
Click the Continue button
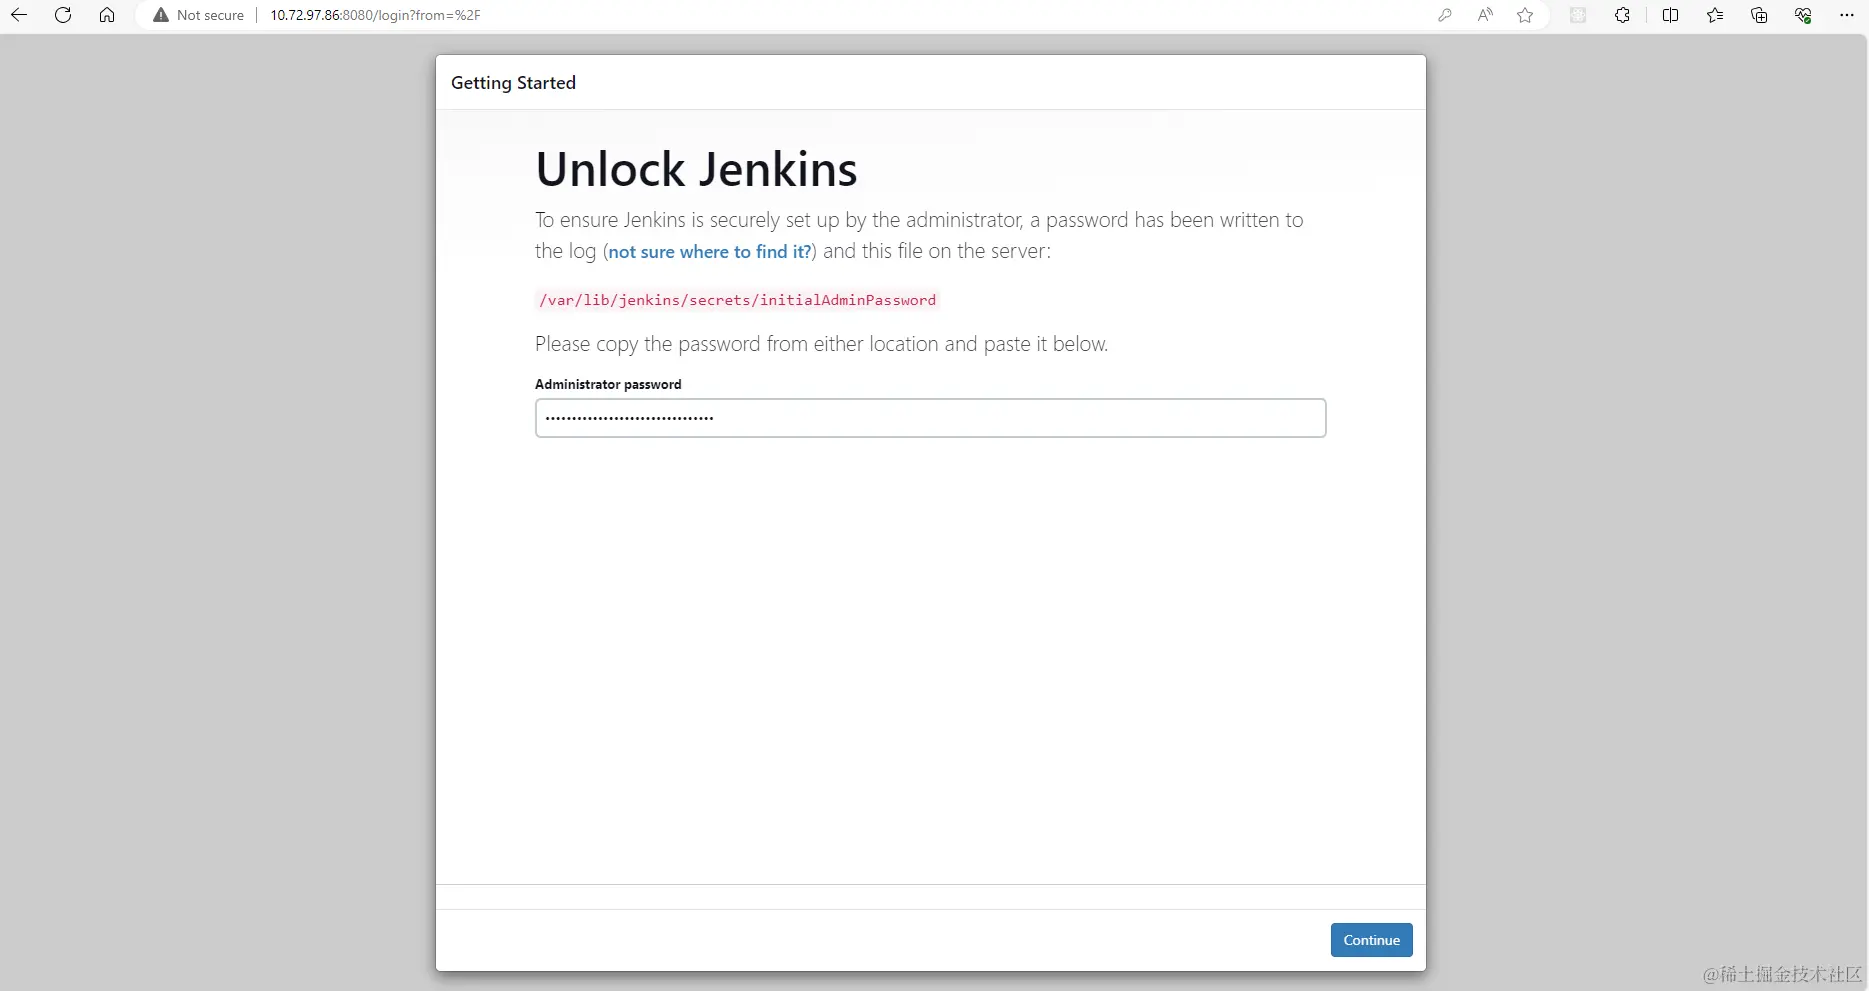(1371, 940)
